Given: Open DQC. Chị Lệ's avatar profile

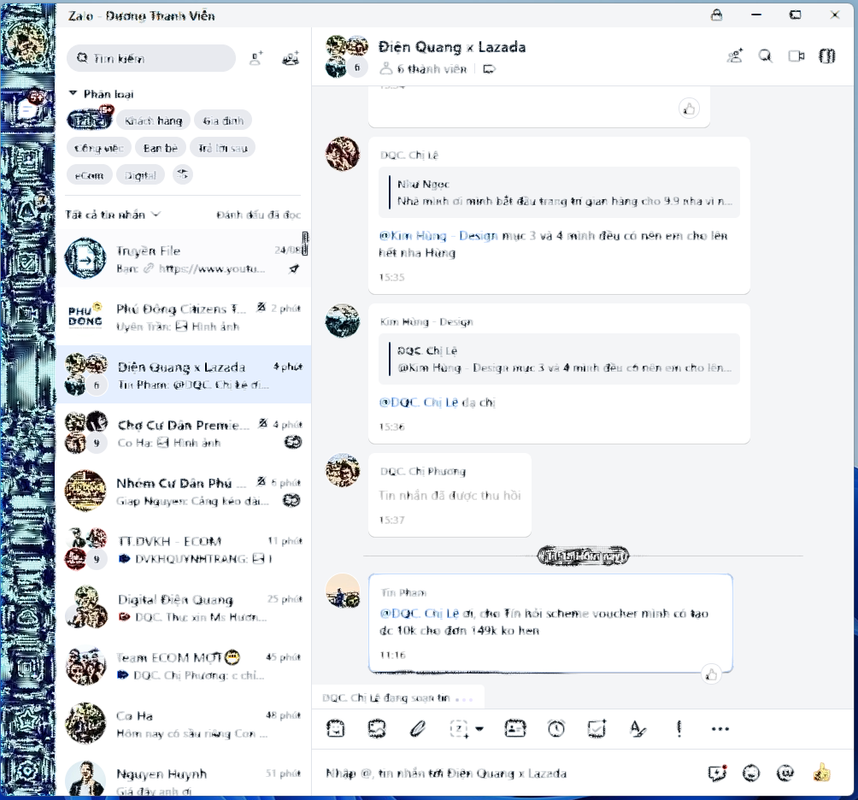Looking at the screenshot, I should click(343, 154).
